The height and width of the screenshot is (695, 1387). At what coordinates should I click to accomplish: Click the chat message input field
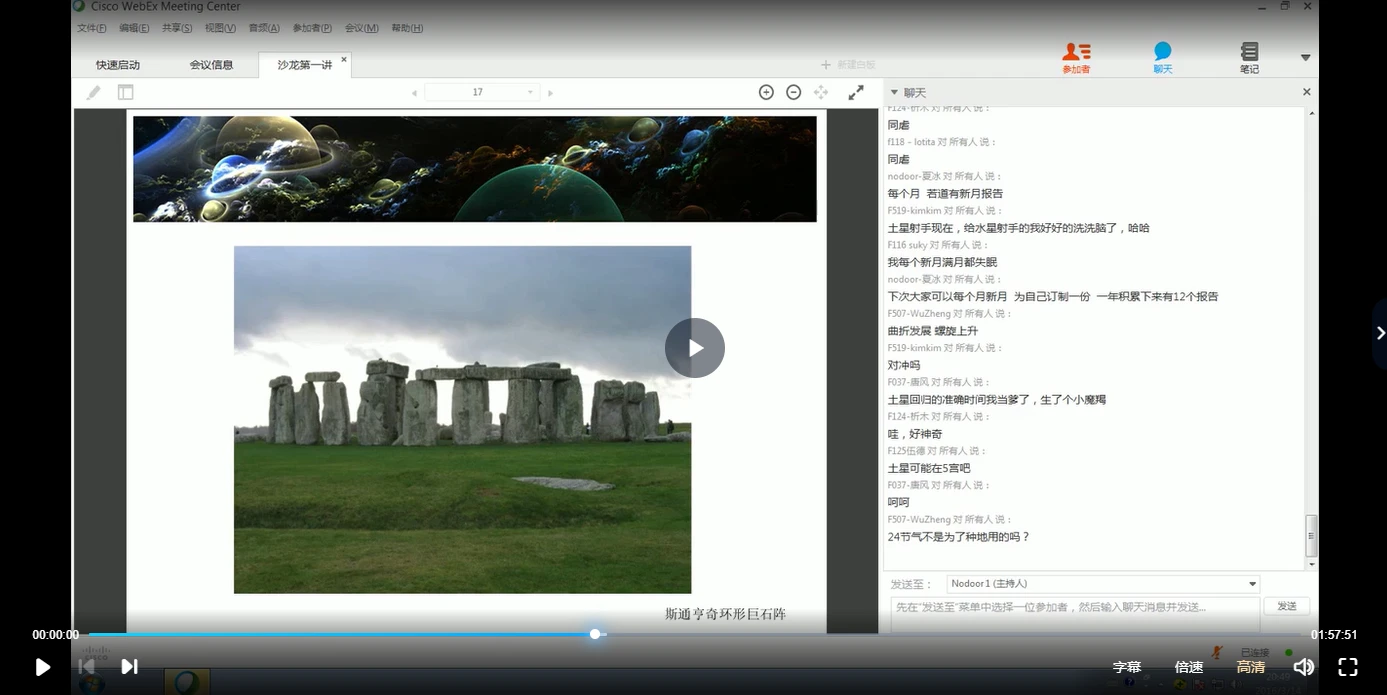click(x=1075, y=614)
